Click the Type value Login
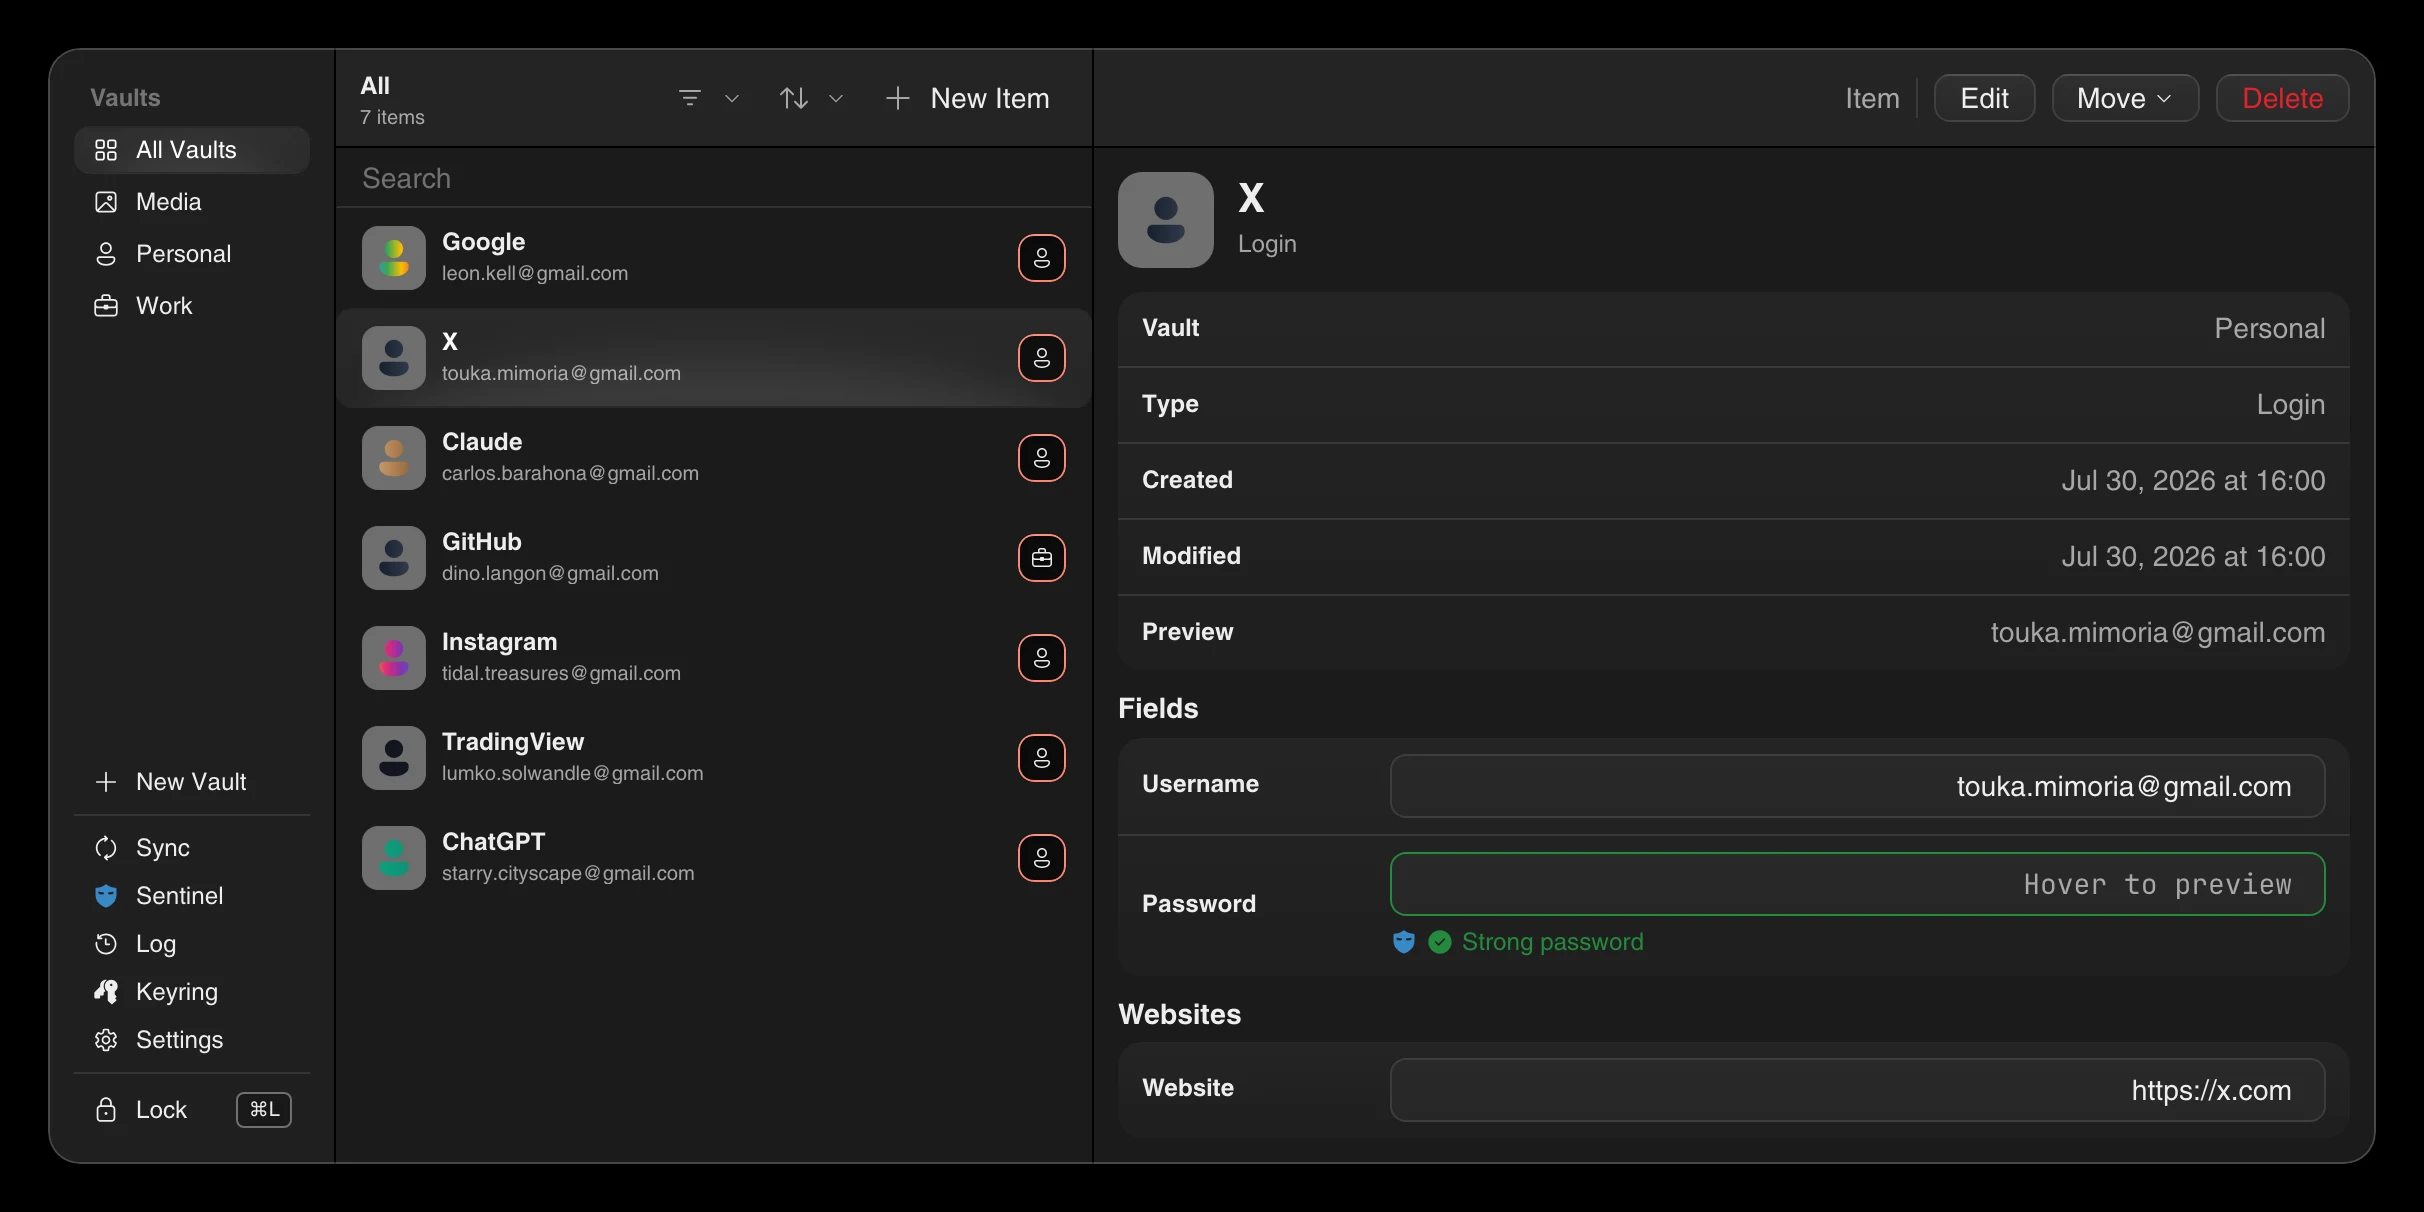 pyautogui.click(x=2290, y=404)
